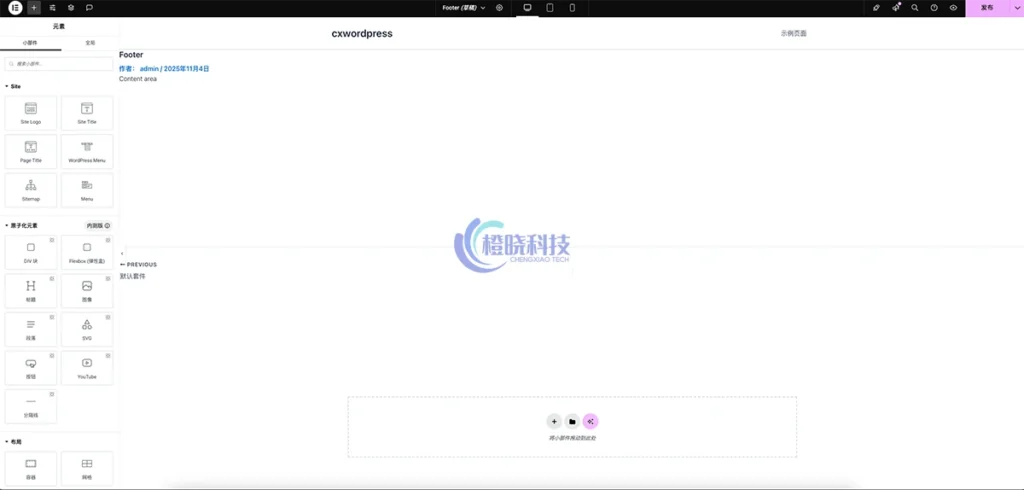Collapse the Site widgets section
Screen dimensions: 1024x490
(7, 86)
